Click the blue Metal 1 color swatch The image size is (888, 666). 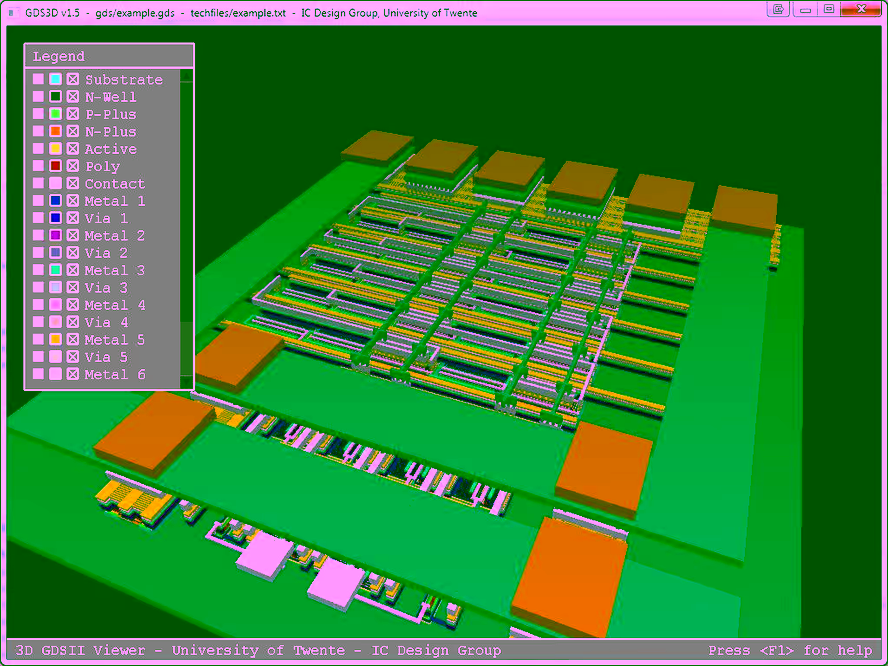point(55,200)
